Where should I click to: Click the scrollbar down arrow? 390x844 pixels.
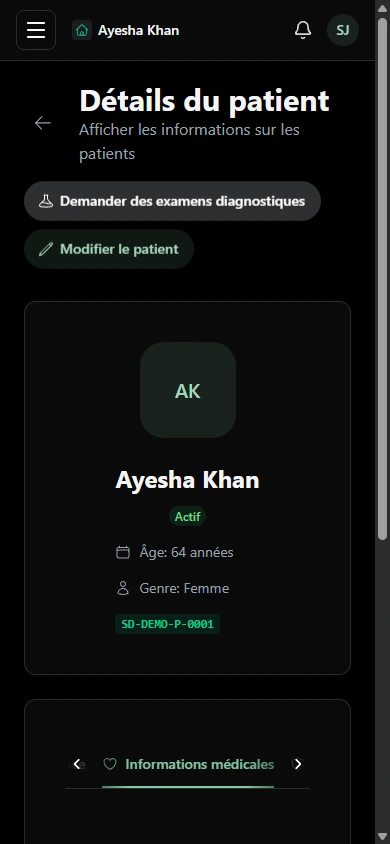click(x=382, y=838)
